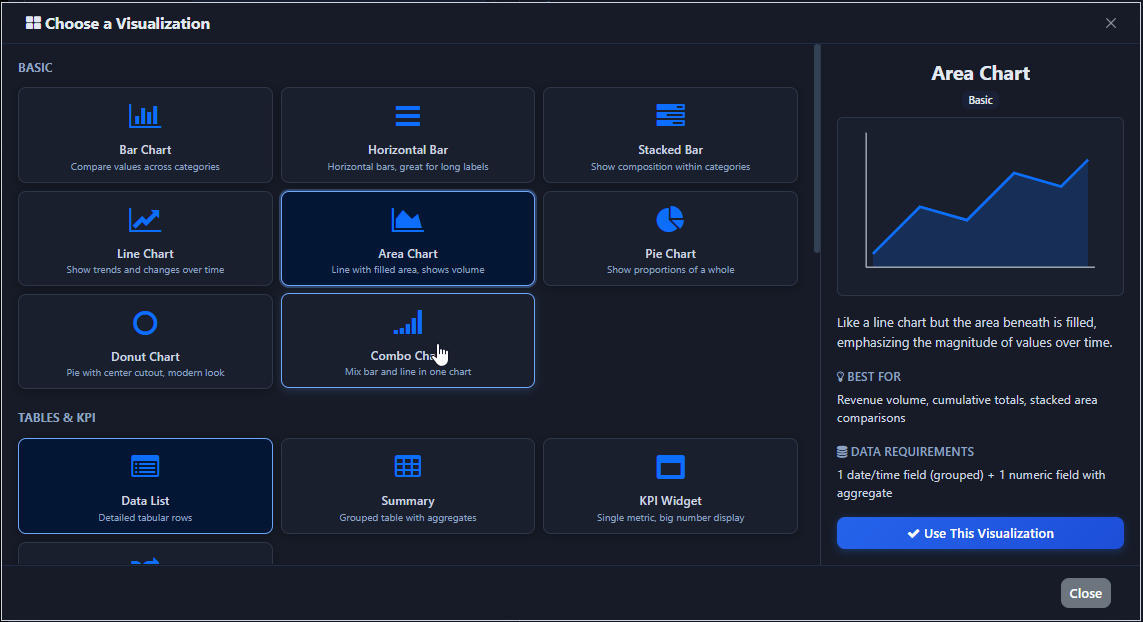Image resolution: width=1143 pixels, height=622 pixels.
Task: Click 'Show composition within categories' description
Action: point(670,167)
